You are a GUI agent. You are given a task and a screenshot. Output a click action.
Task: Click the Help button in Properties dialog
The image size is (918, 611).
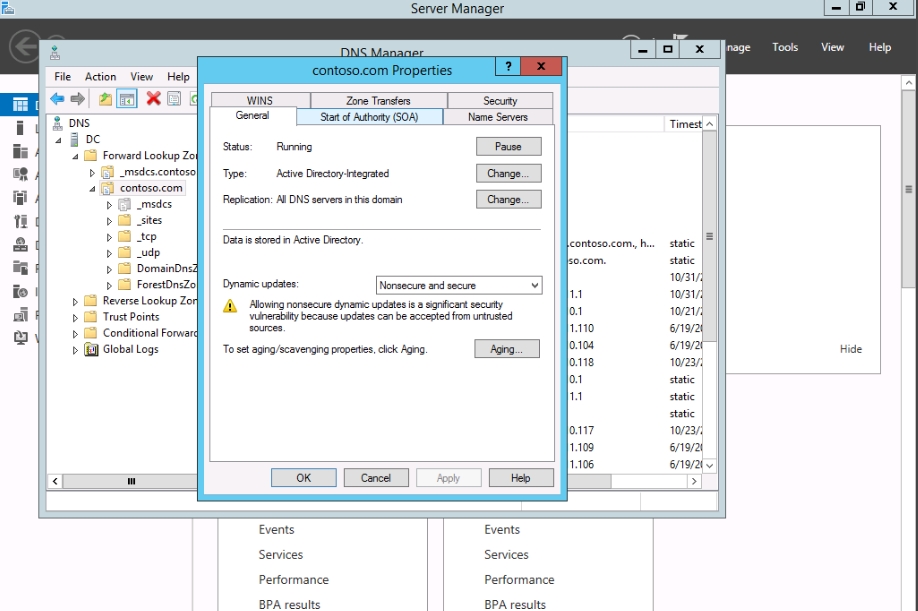520,478
